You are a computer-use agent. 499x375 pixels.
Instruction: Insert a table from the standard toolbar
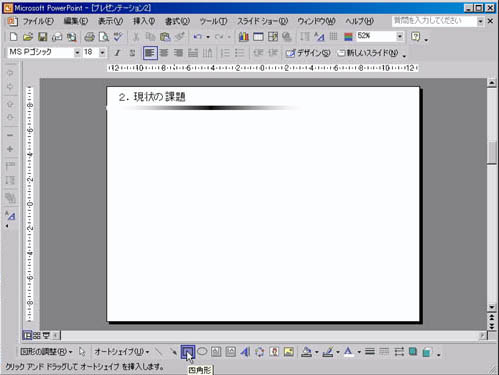[258, 37]
